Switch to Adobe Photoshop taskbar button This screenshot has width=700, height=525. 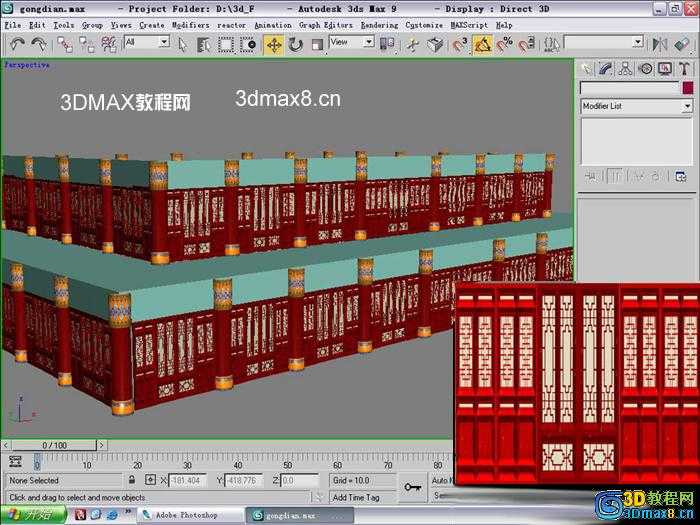pos(191,515)
